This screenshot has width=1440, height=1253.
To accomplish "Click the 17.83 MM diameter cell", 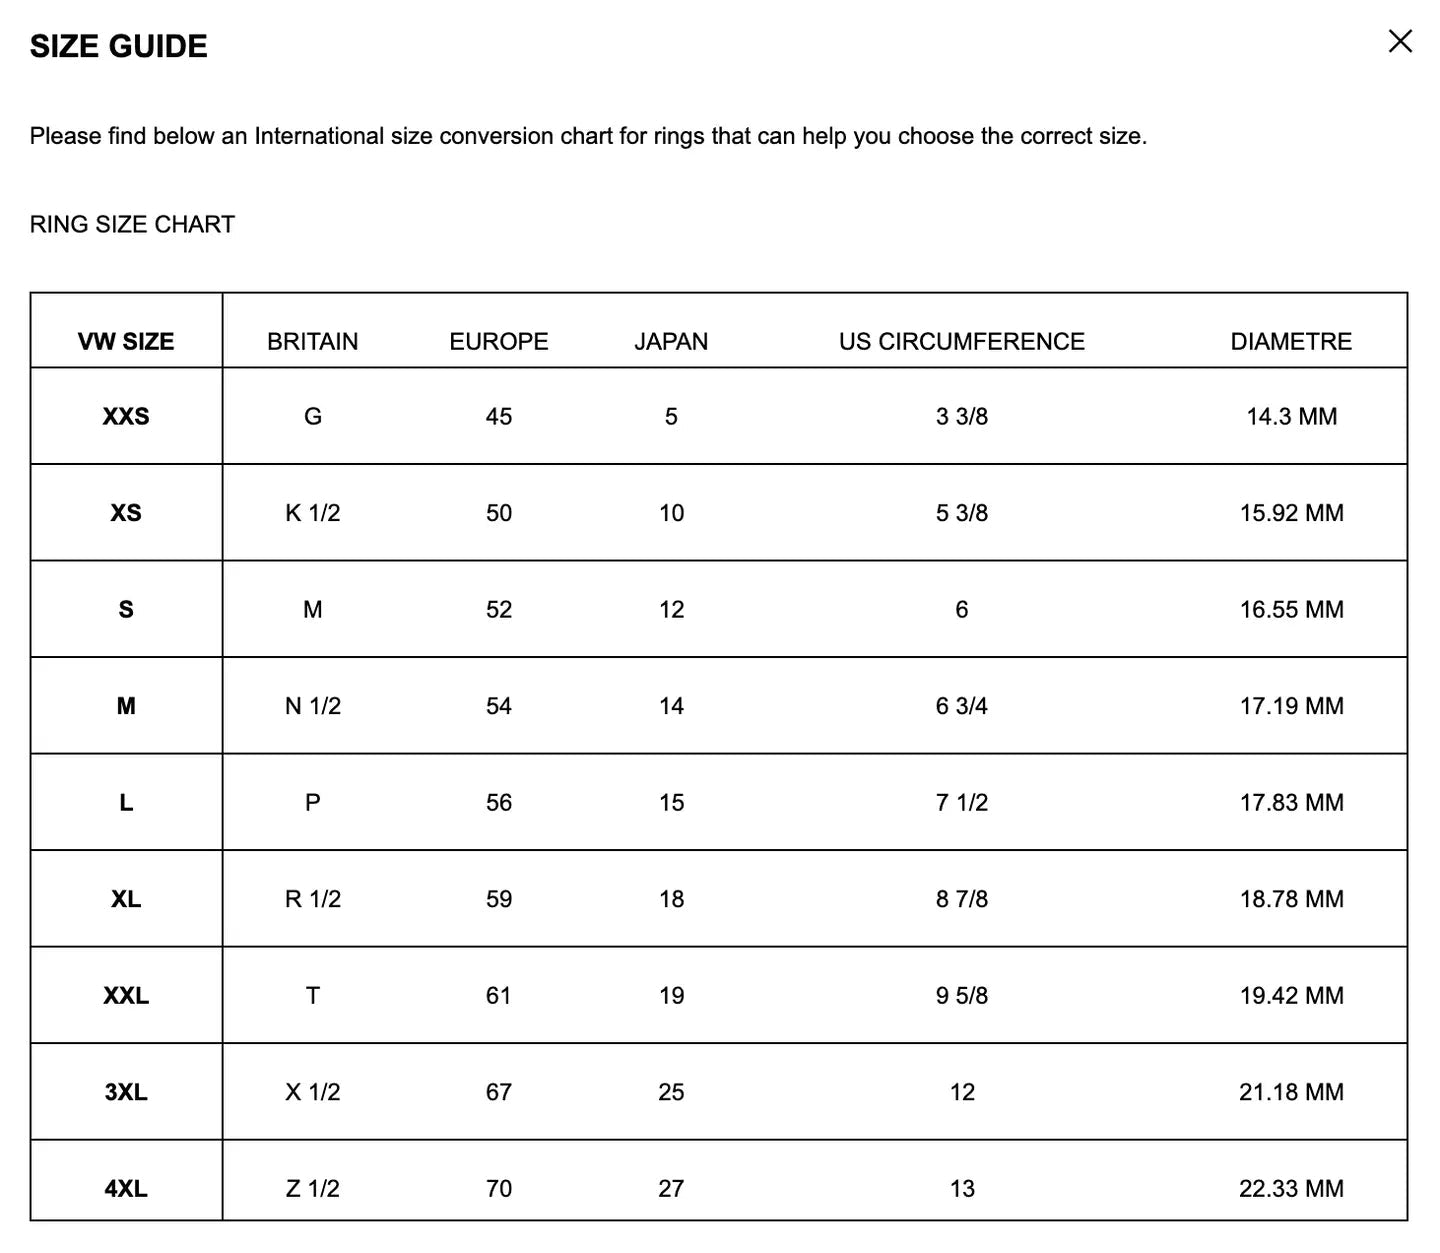I will tap(1292, 802).
